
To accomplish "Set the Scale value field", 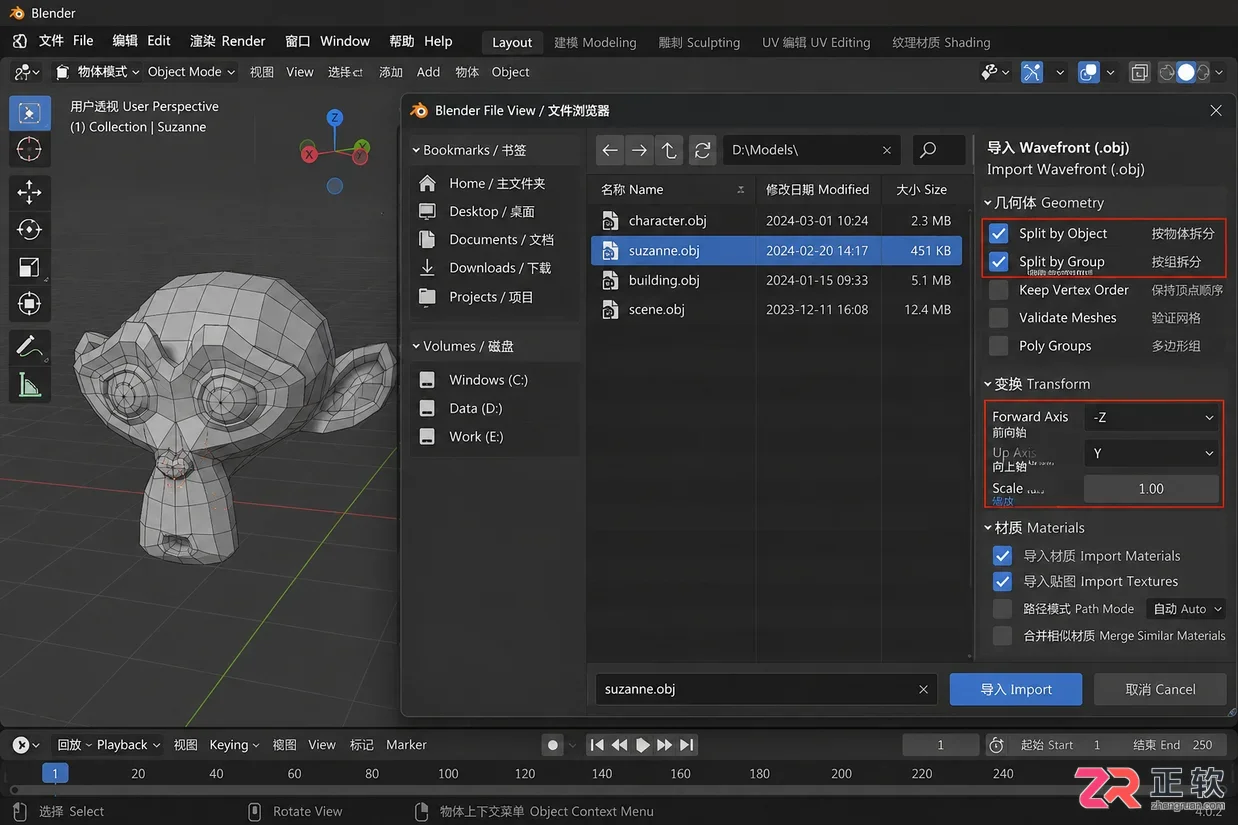I will pyautogui.click(x=1152, y=489).
